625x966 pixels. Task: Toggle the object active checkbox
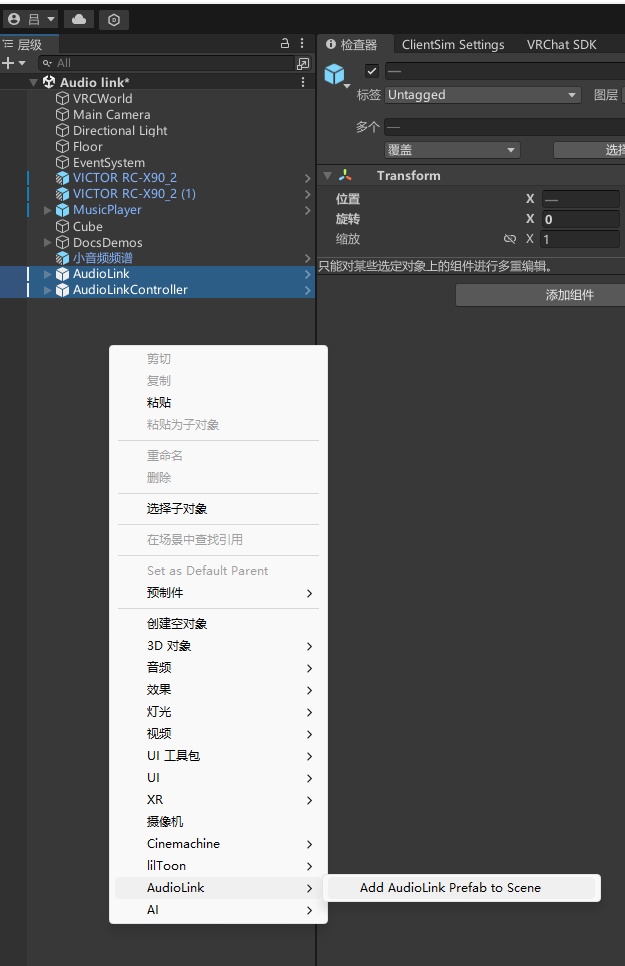(x=372, y=71)
